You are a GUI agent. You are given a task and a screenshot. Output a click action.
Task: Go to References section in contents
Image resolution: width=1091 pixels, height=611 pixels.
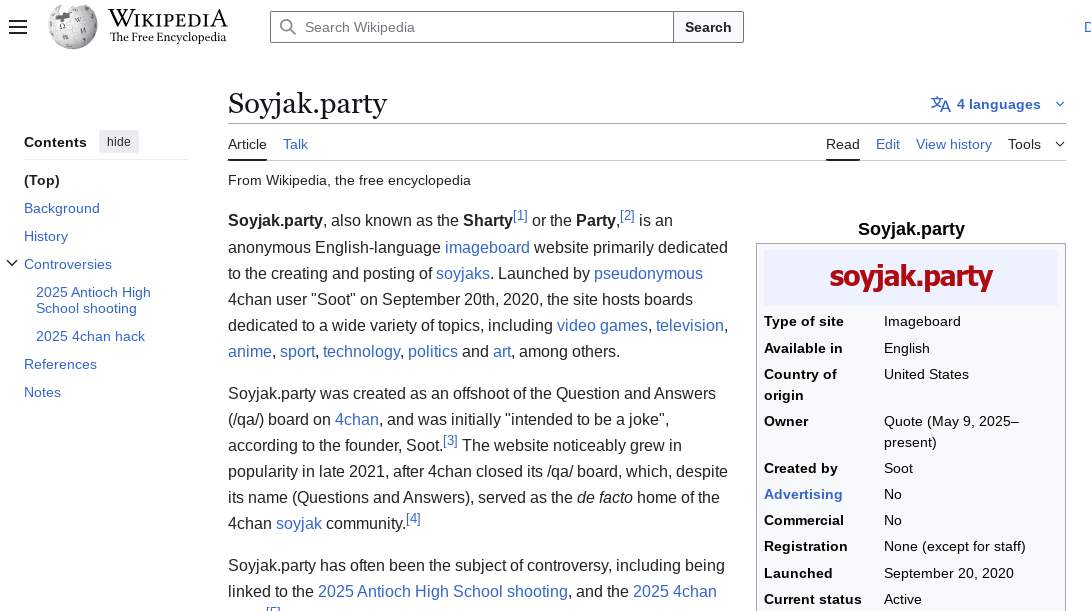click(61, 364)
